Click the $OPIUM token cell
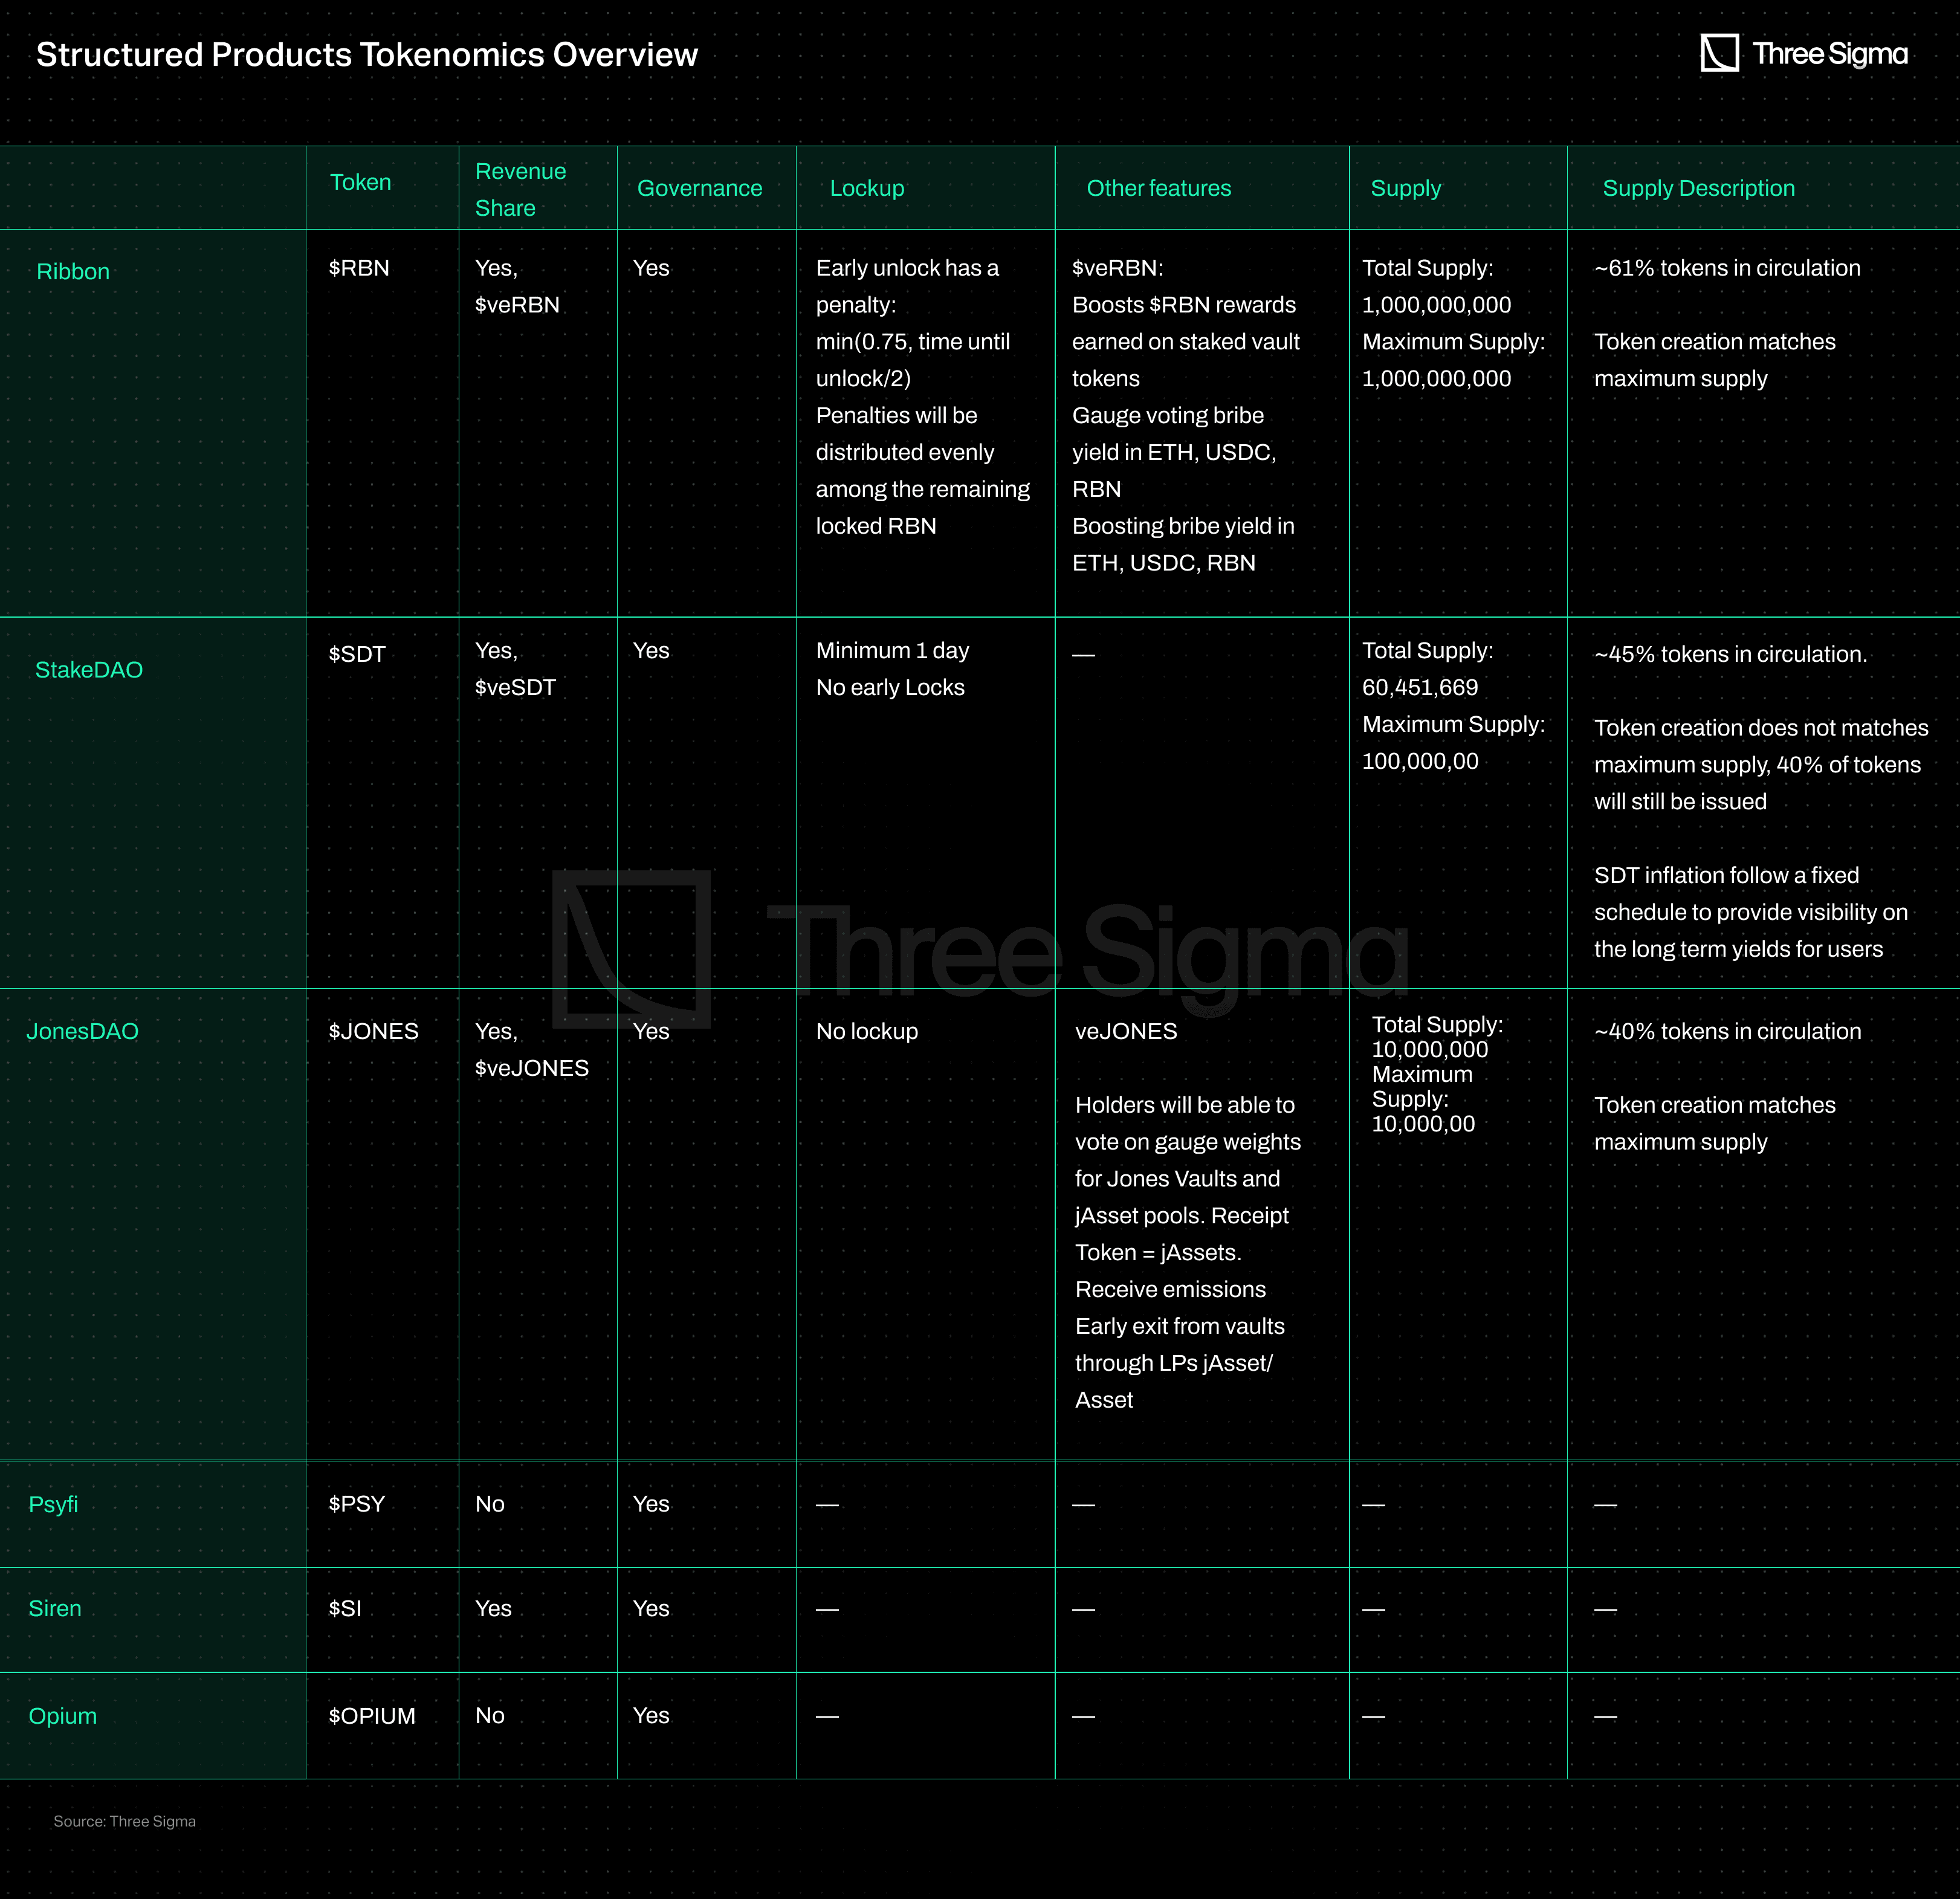The width and height of the screenshot is (1960, 1899). point(371,1716)
